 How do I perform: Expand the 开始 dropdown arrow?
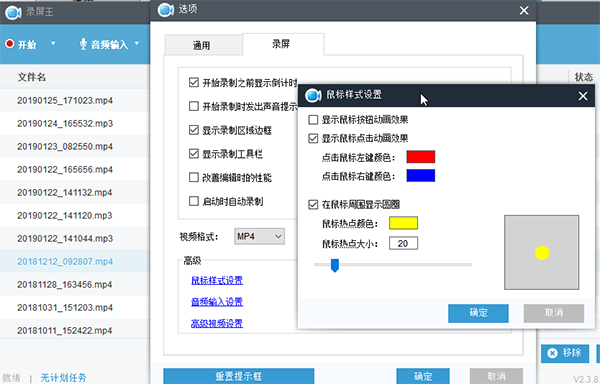(x=53, y=44)
